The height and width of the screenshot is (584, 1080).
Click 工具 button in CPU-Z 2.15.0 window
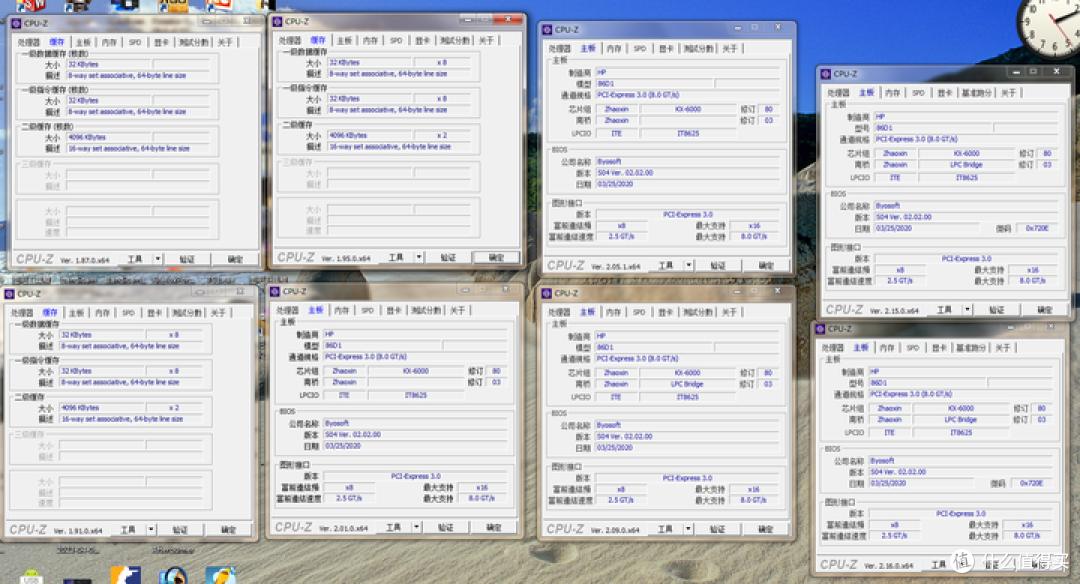[944, 310]
